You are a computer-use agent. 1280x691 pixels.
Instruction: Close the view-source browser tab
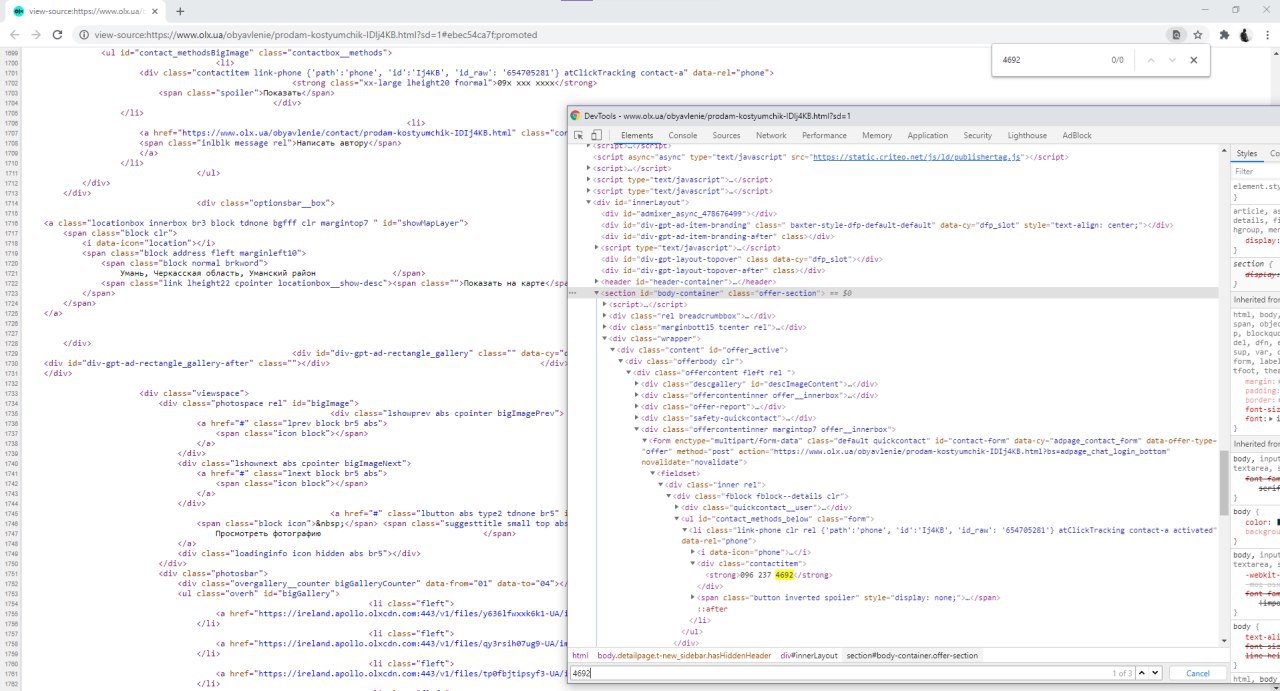click(x=157, y=11)
